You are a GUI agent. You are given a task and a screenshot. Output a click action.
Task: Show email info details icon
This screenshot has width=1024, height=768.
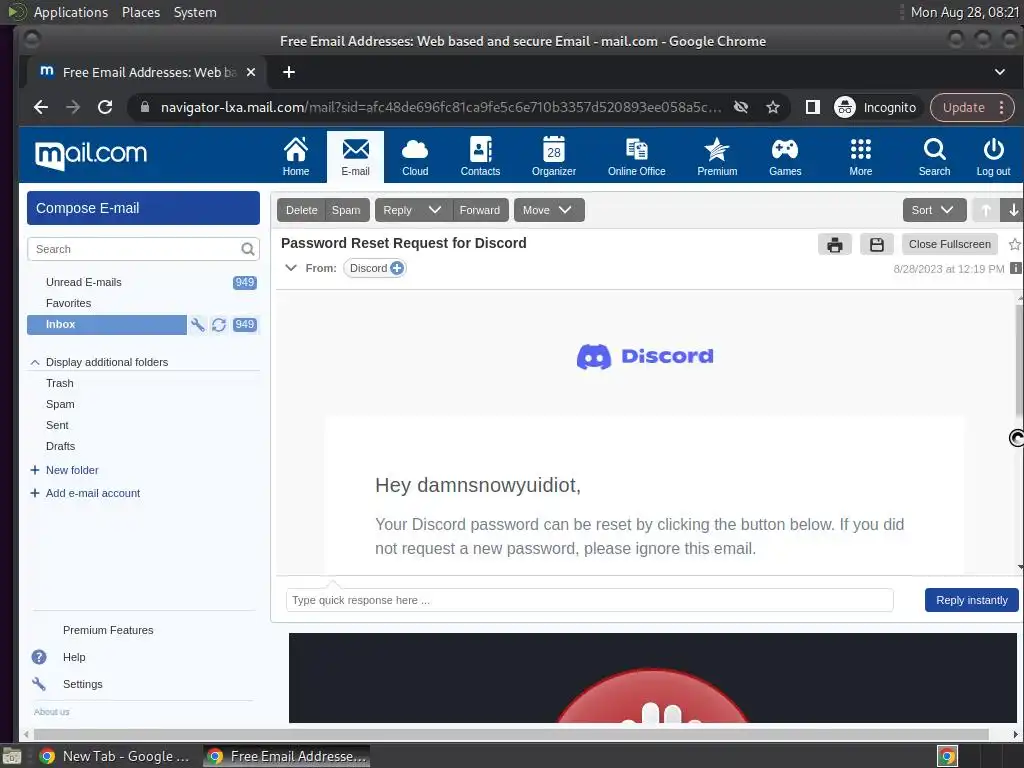point(1016,268)
